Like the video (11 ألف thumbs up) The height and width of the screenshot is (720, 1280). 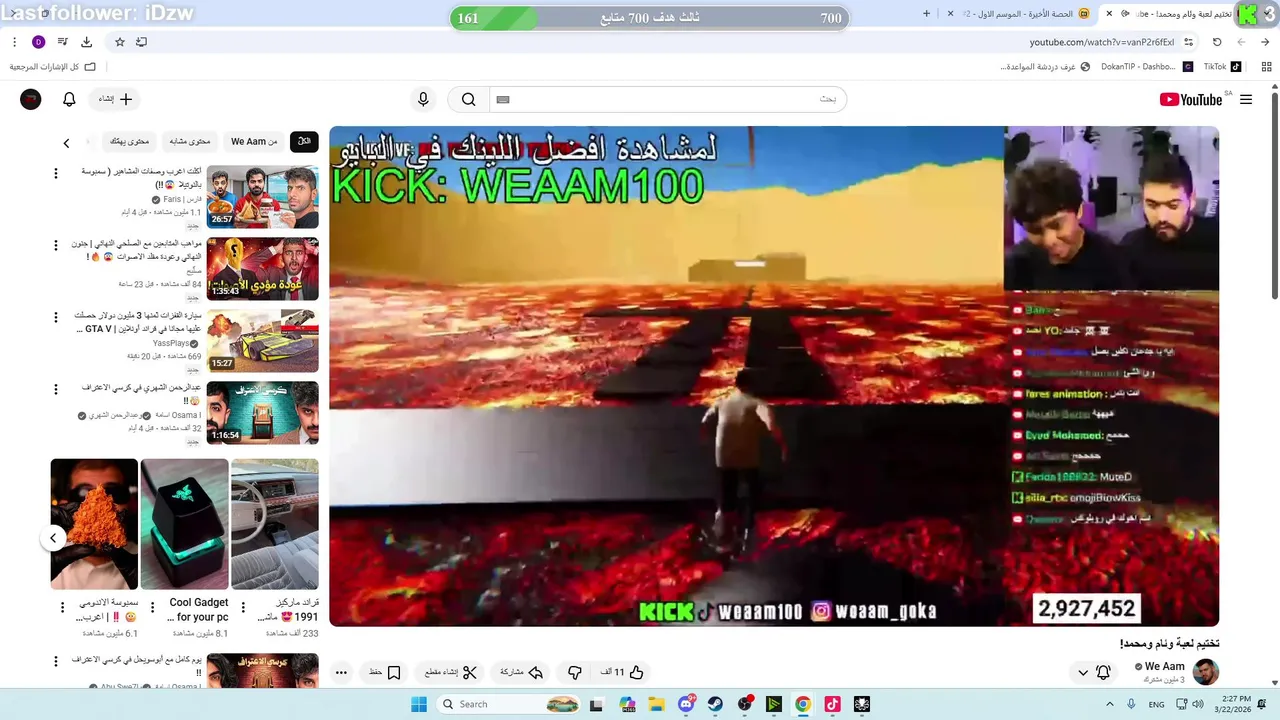[x=622, y=672]
